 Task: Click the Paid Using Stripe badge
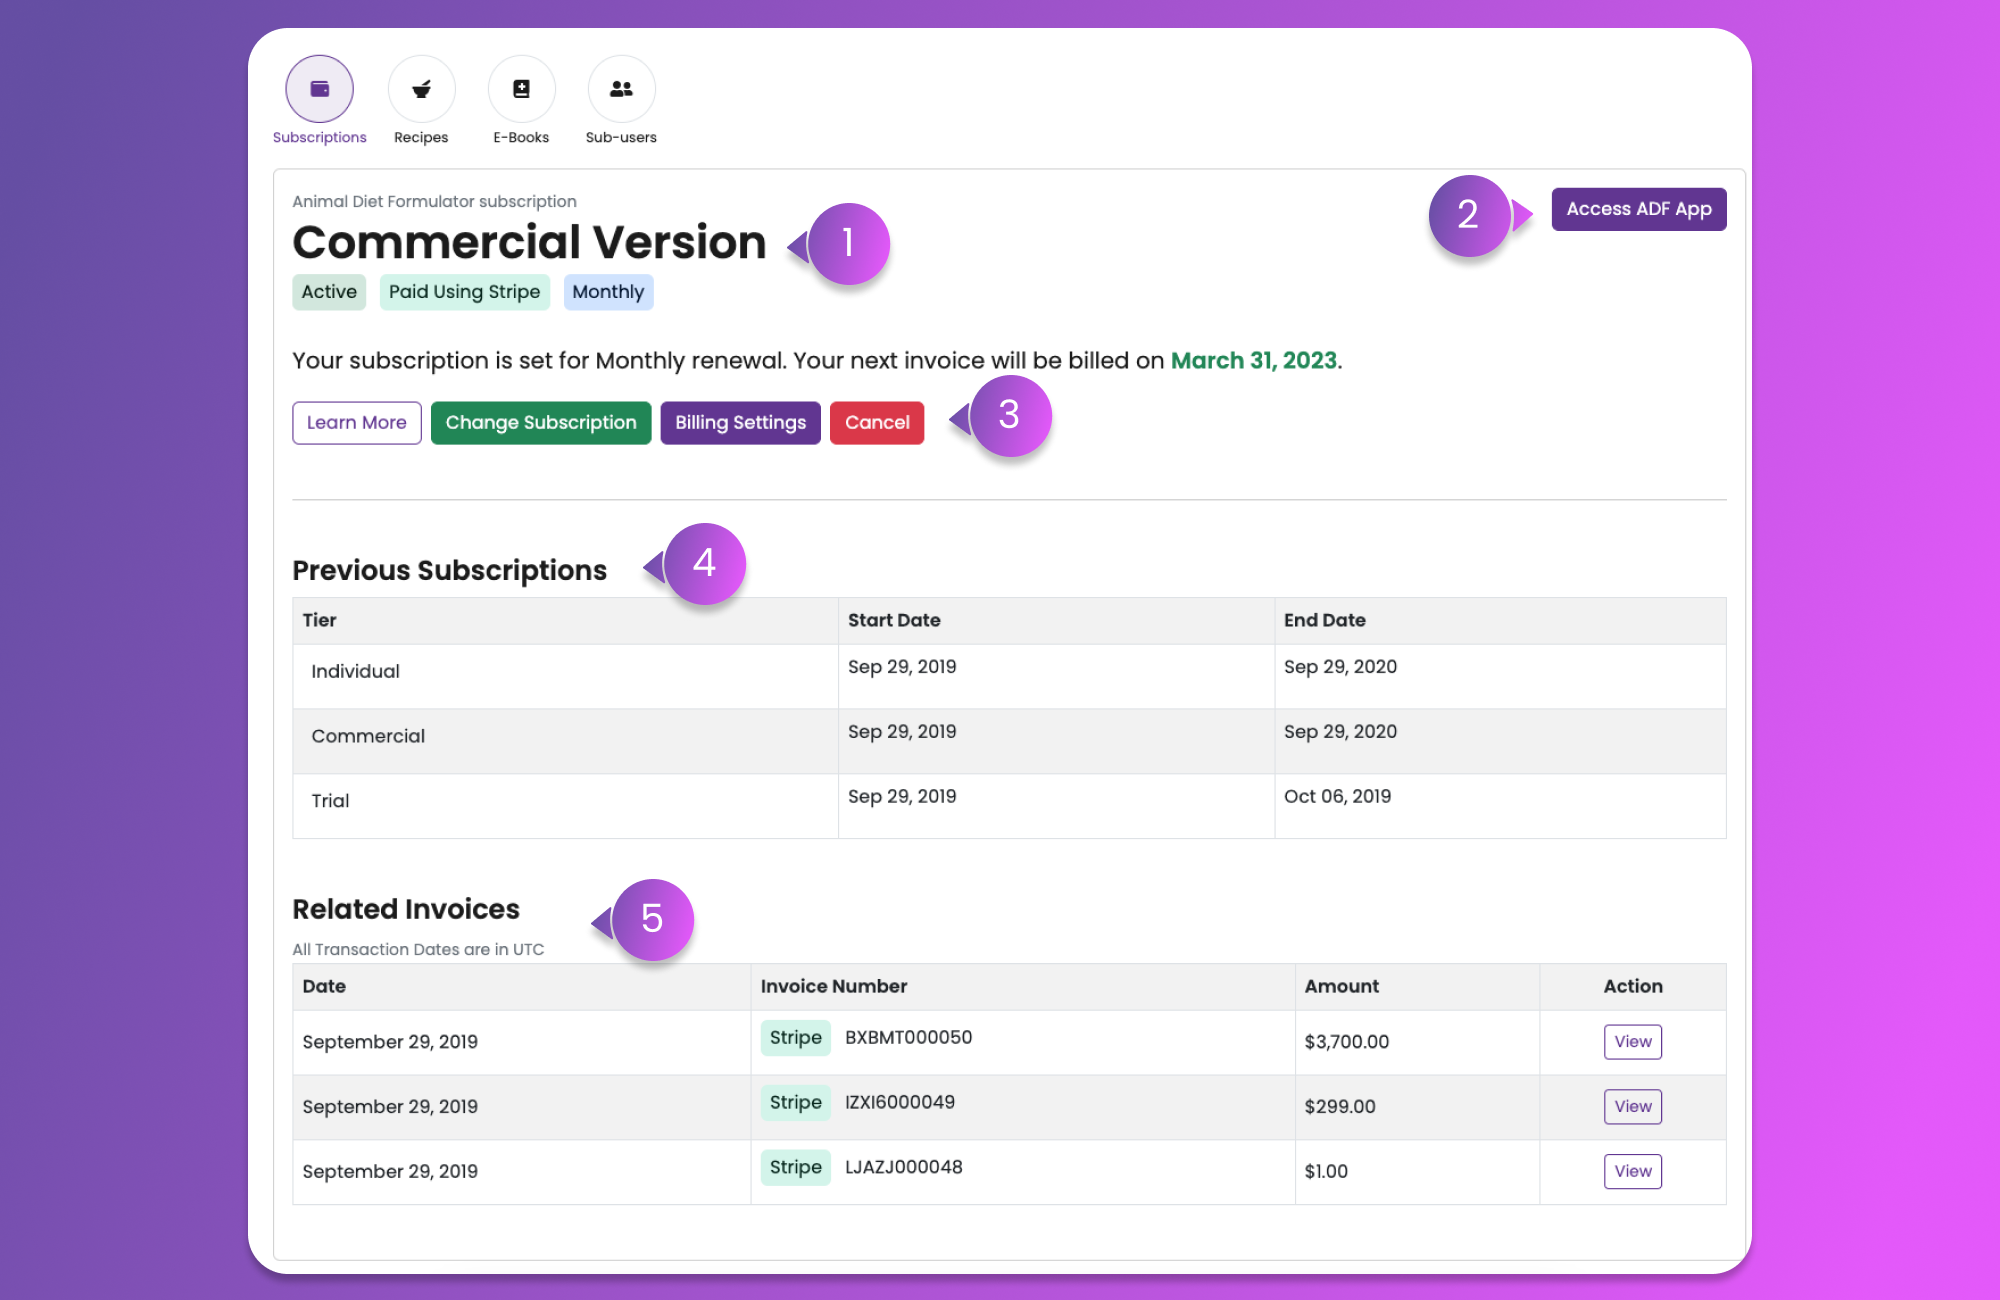click(464, 292)
